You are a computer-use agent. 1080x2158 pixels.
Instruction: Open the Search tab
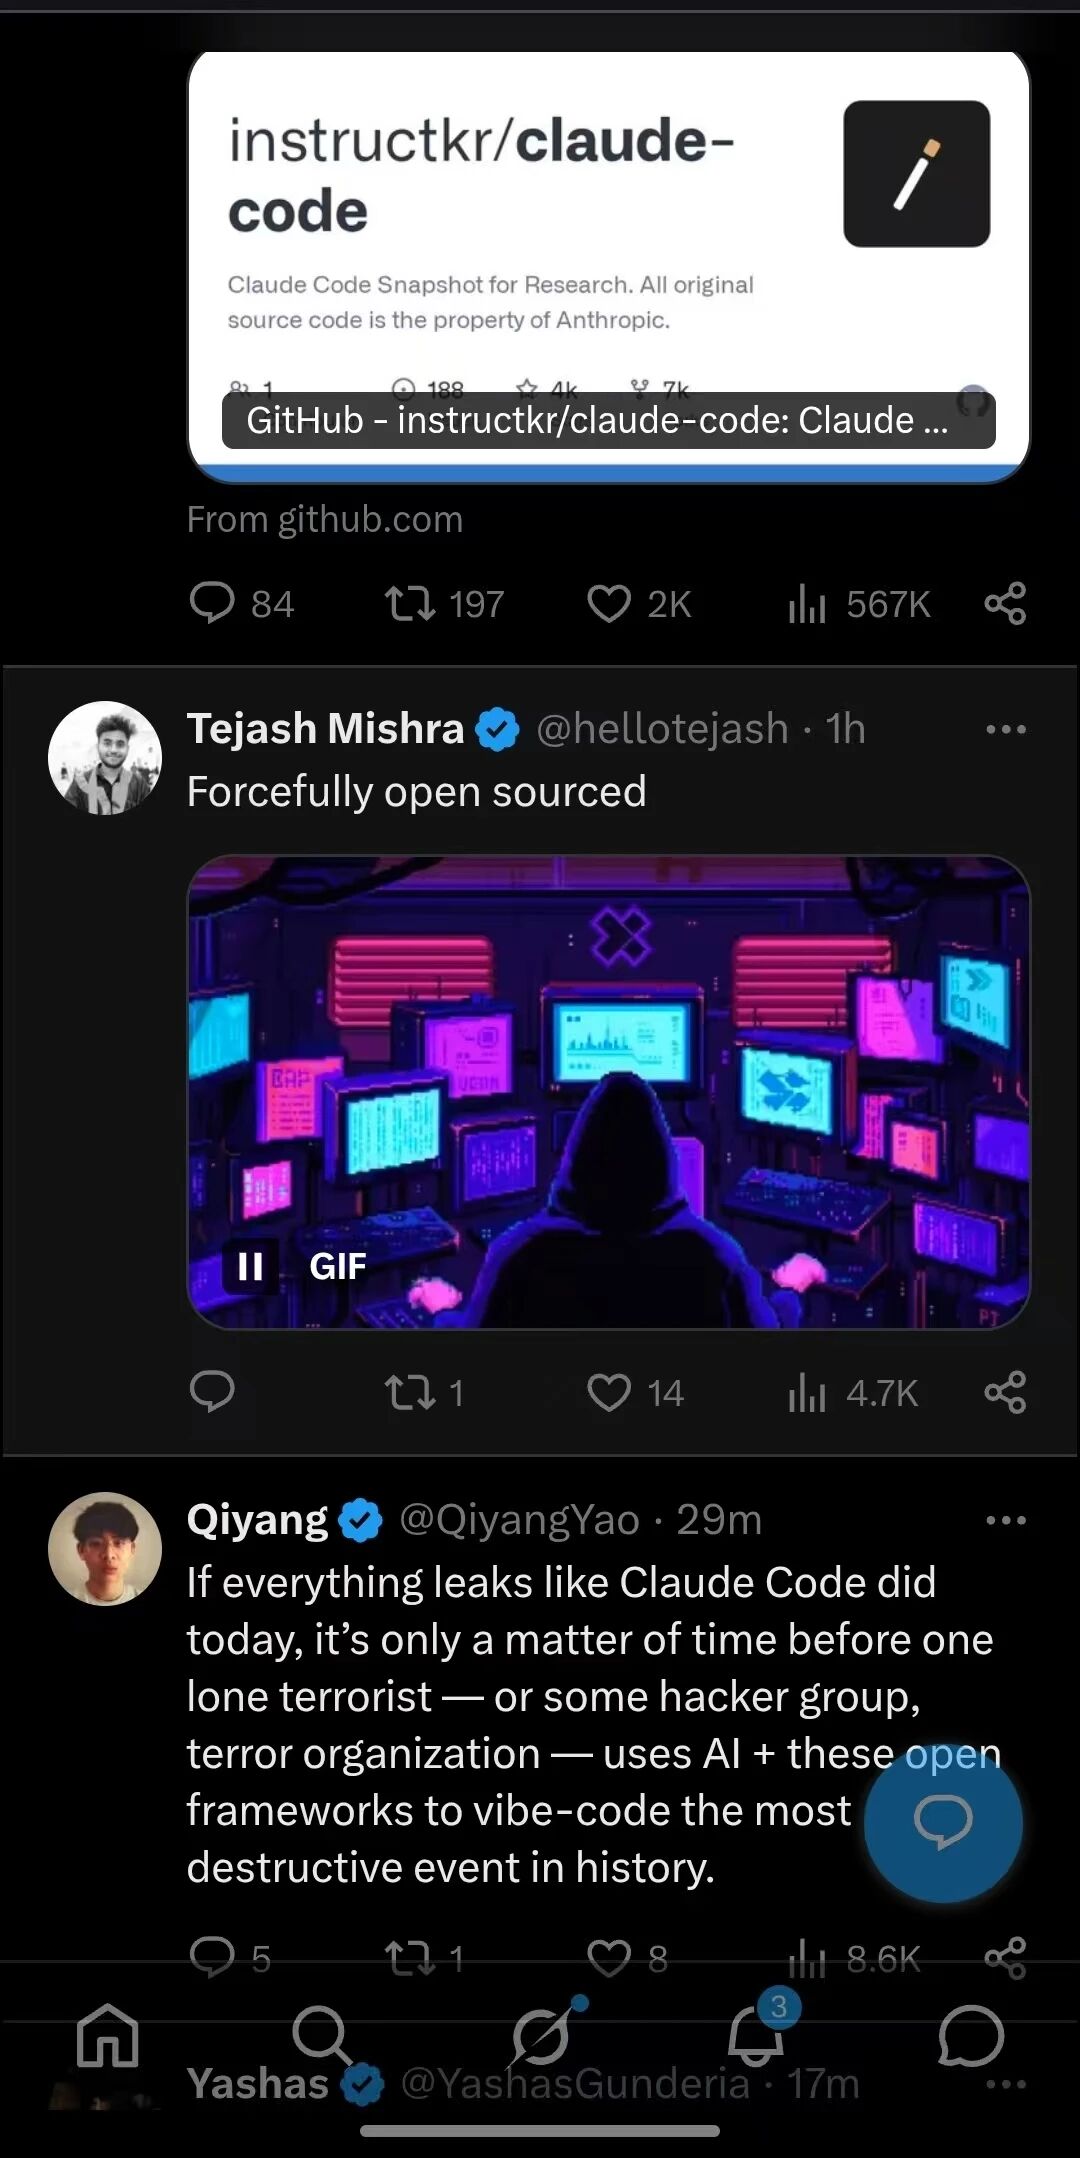[x=322, y=2036]
